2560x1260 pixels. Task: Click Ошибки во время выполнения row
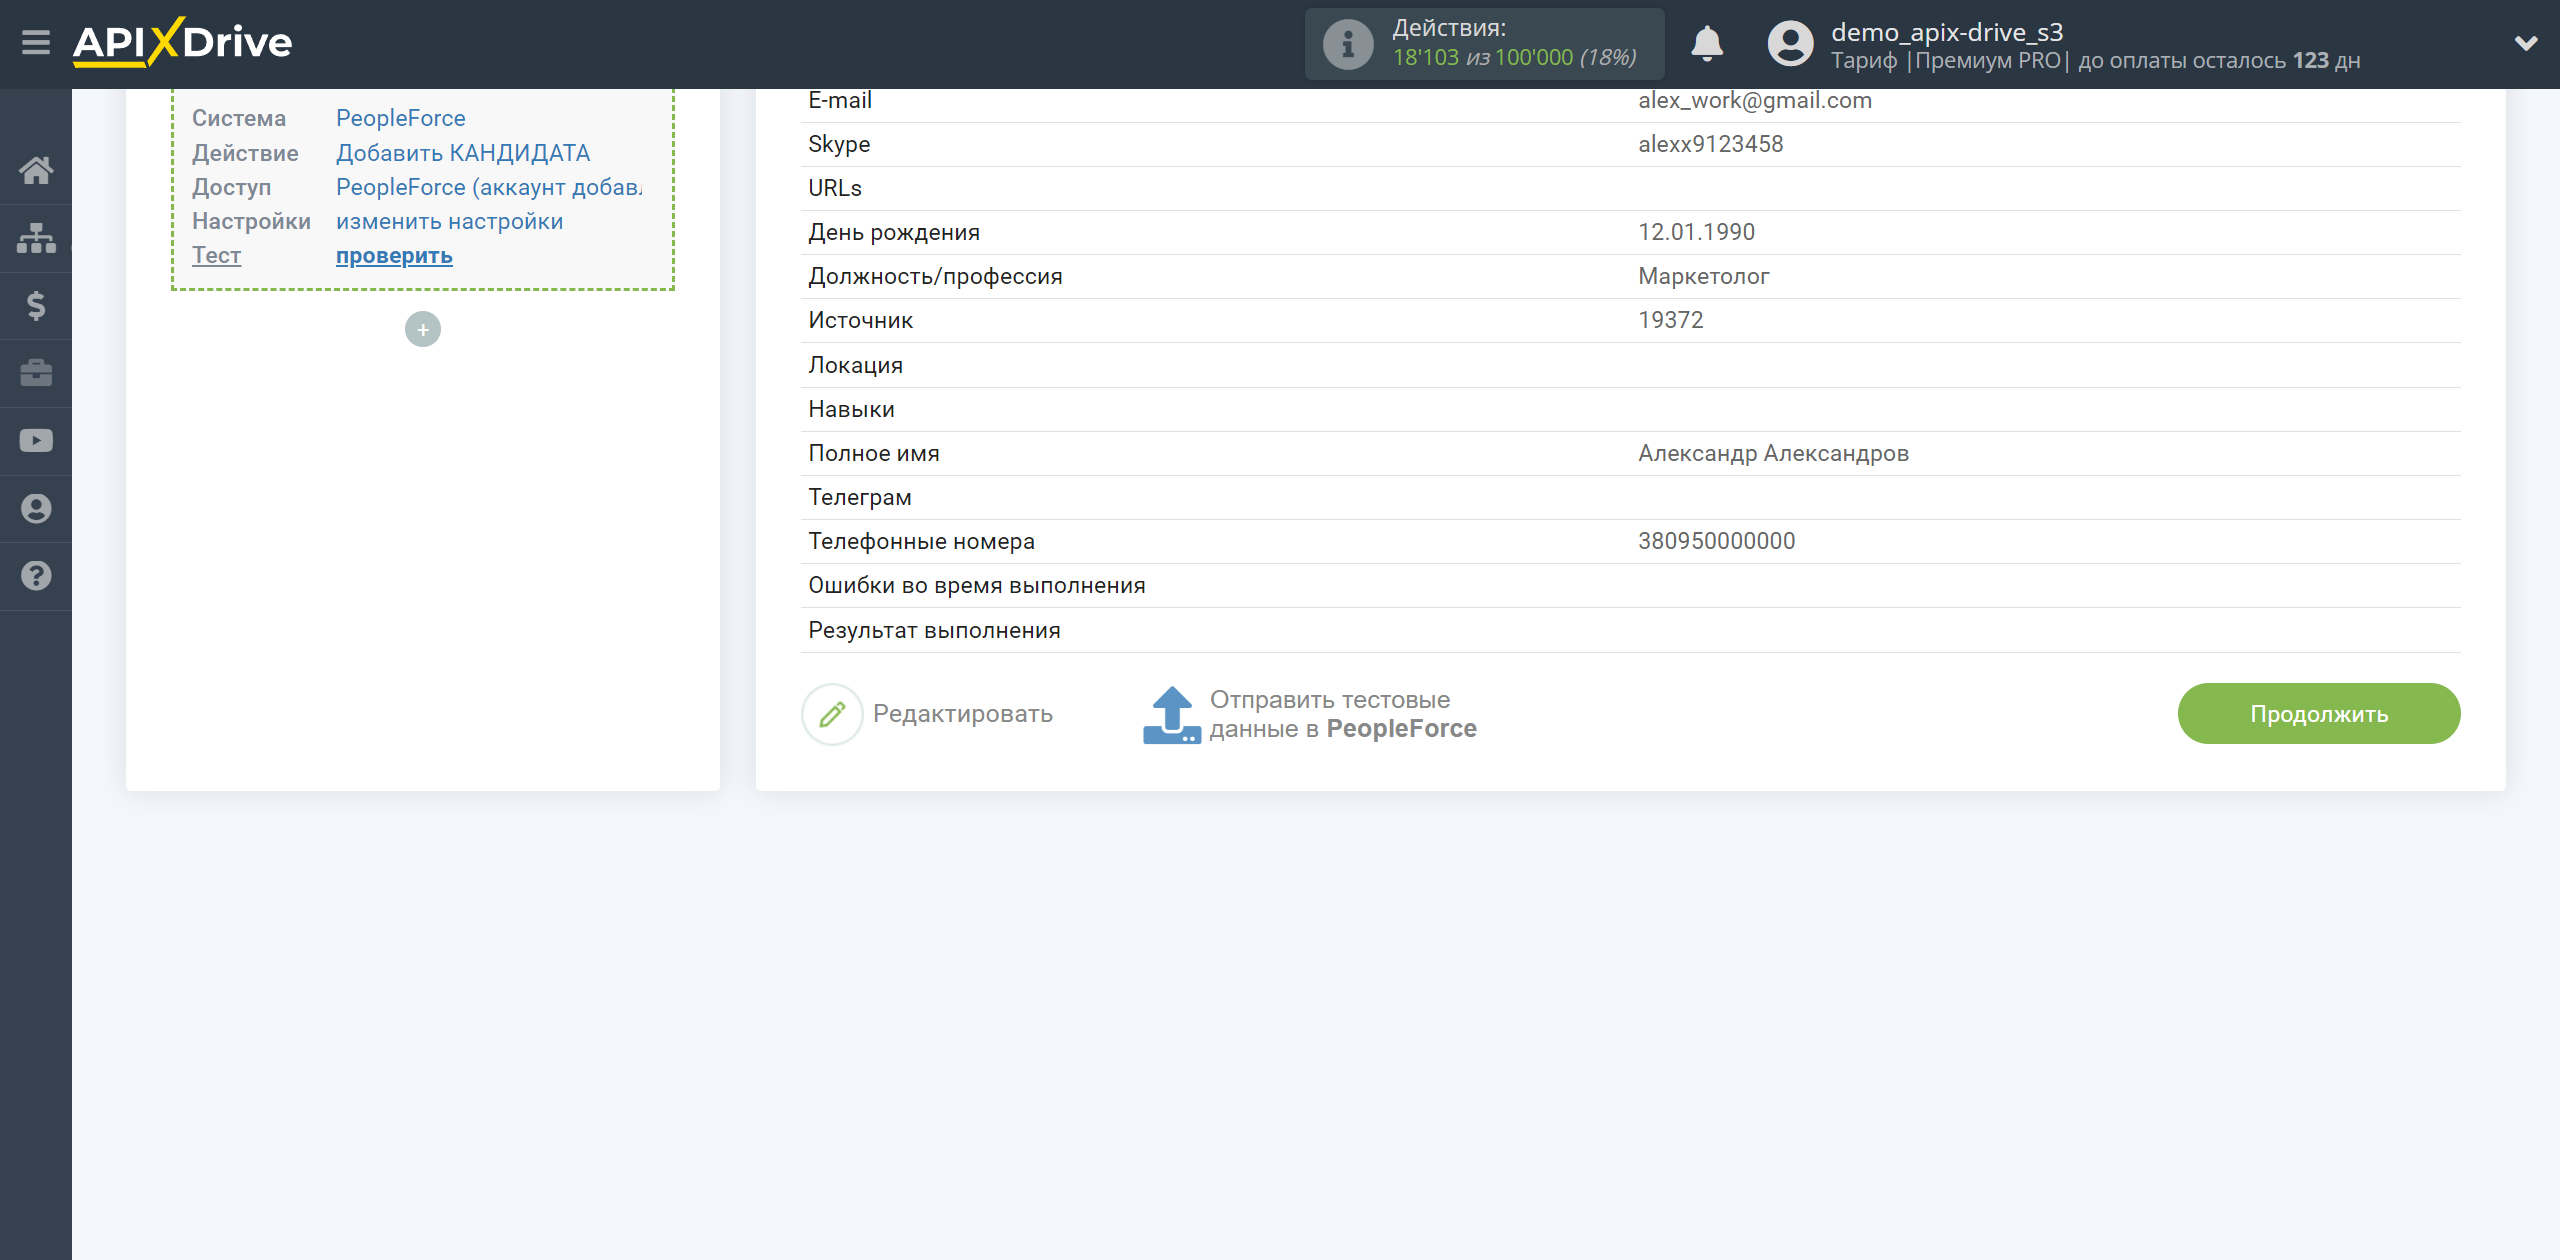pos(1630,586)
